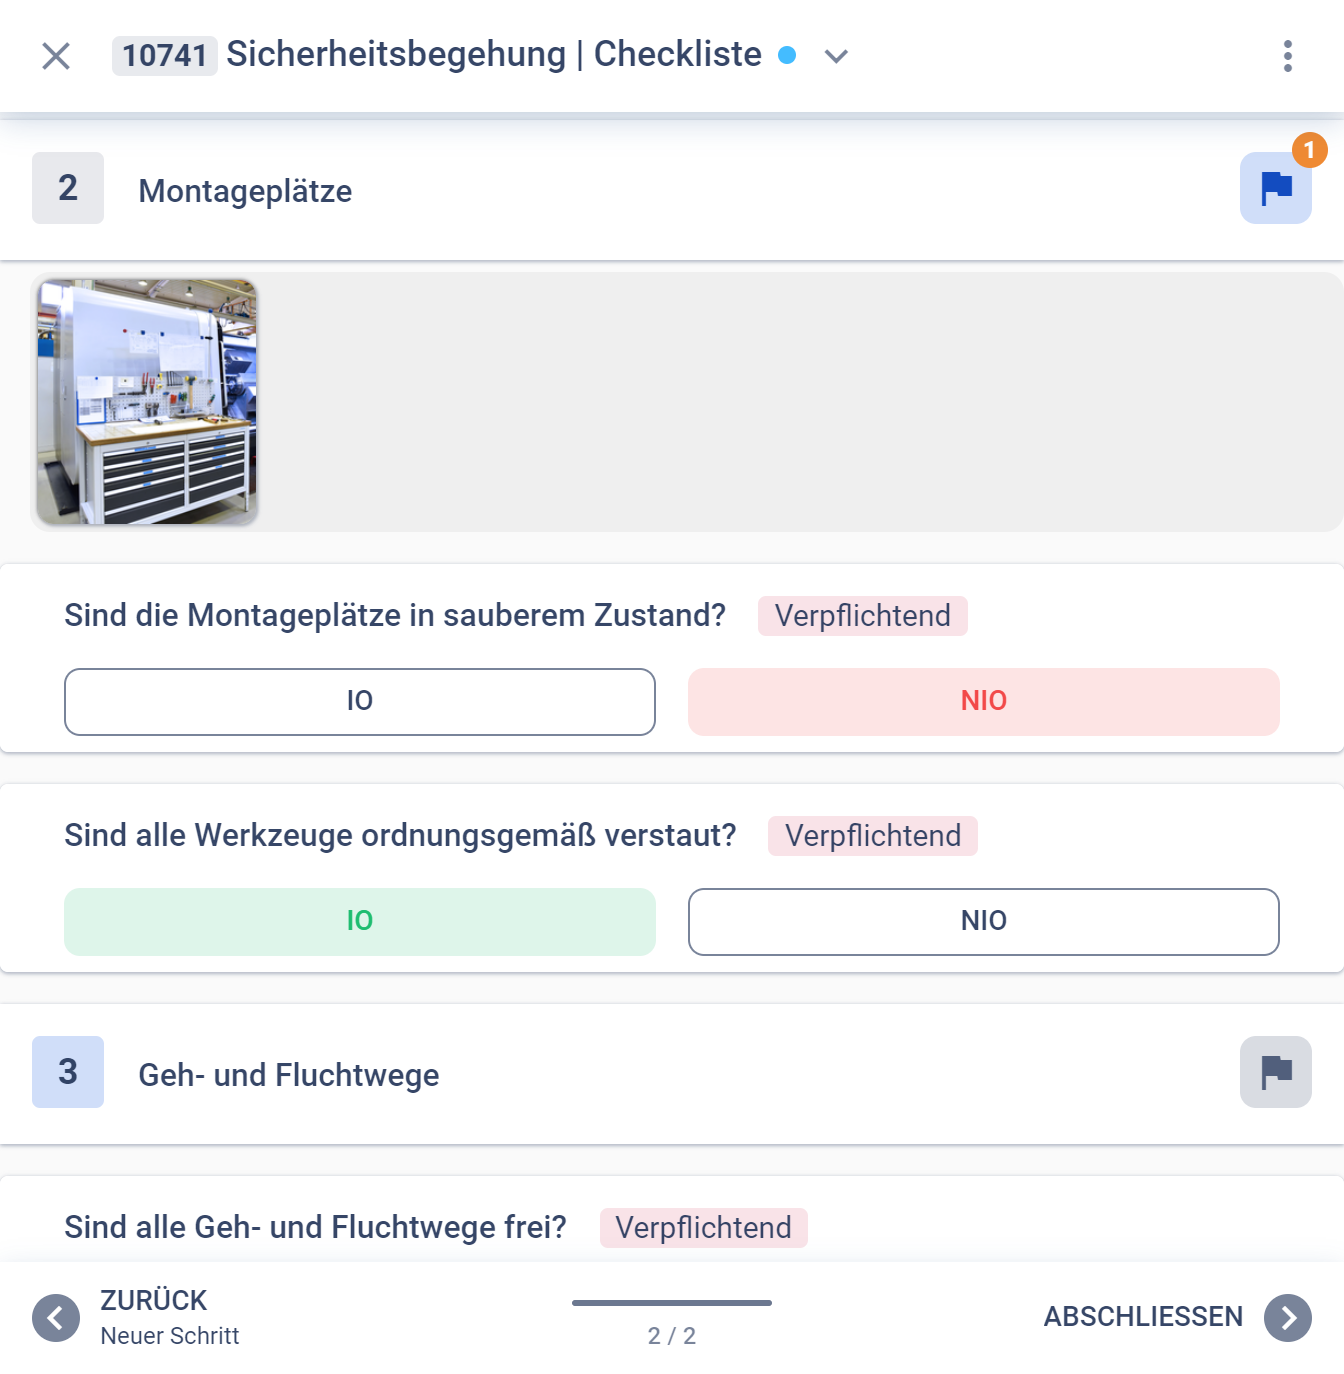Screen dimensions: 1344x1374
Task: Select IO for 'Sind die Montageplätze in sauberem Zustand?'
Action: click(360, 702)
